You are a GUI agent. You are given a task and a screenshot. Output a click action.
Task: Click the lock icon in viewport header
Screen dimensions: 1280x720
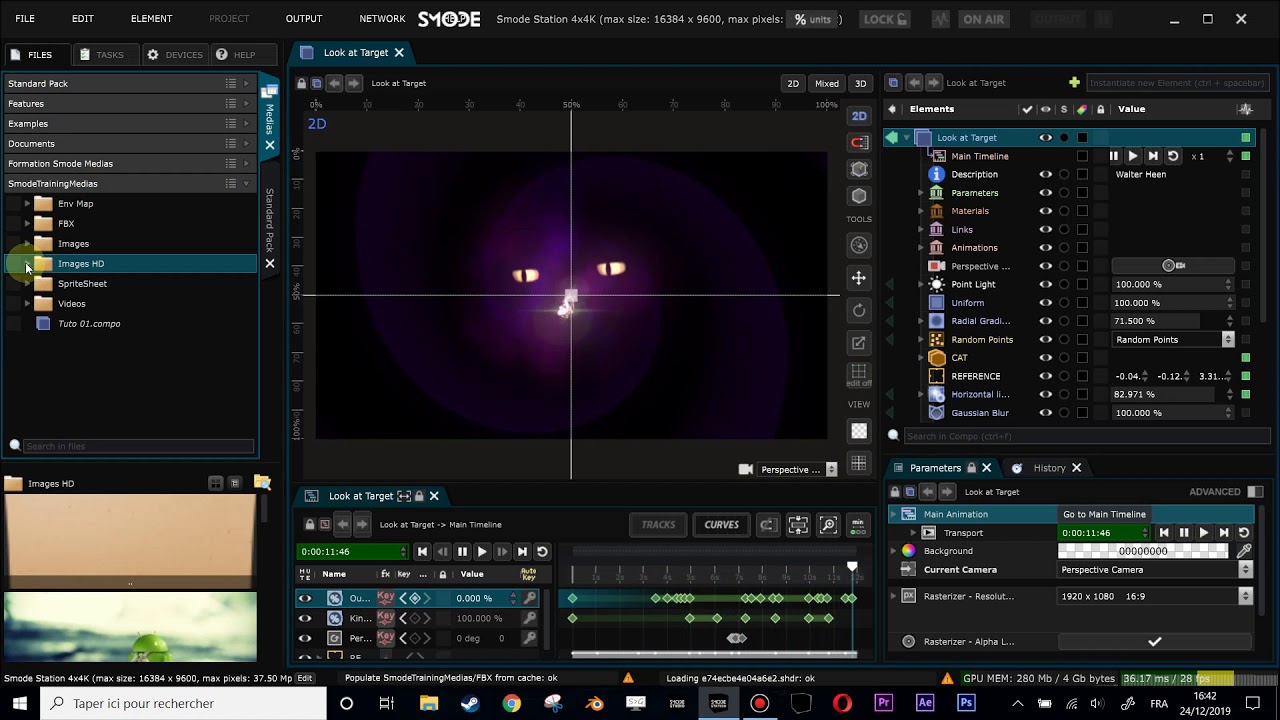pos(302,83)
